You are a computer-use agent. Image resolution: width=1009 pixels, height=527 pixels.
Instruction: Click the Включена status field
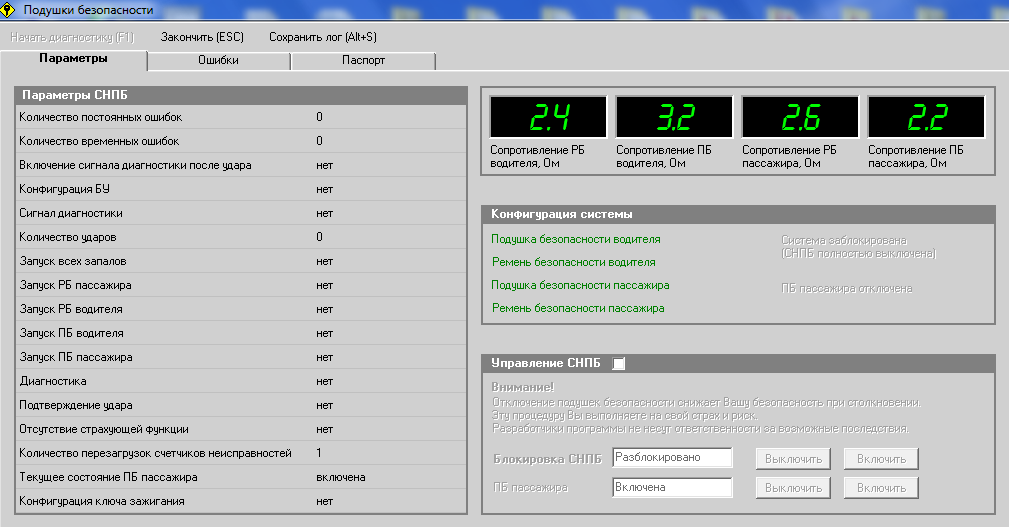tap(672, 487)
